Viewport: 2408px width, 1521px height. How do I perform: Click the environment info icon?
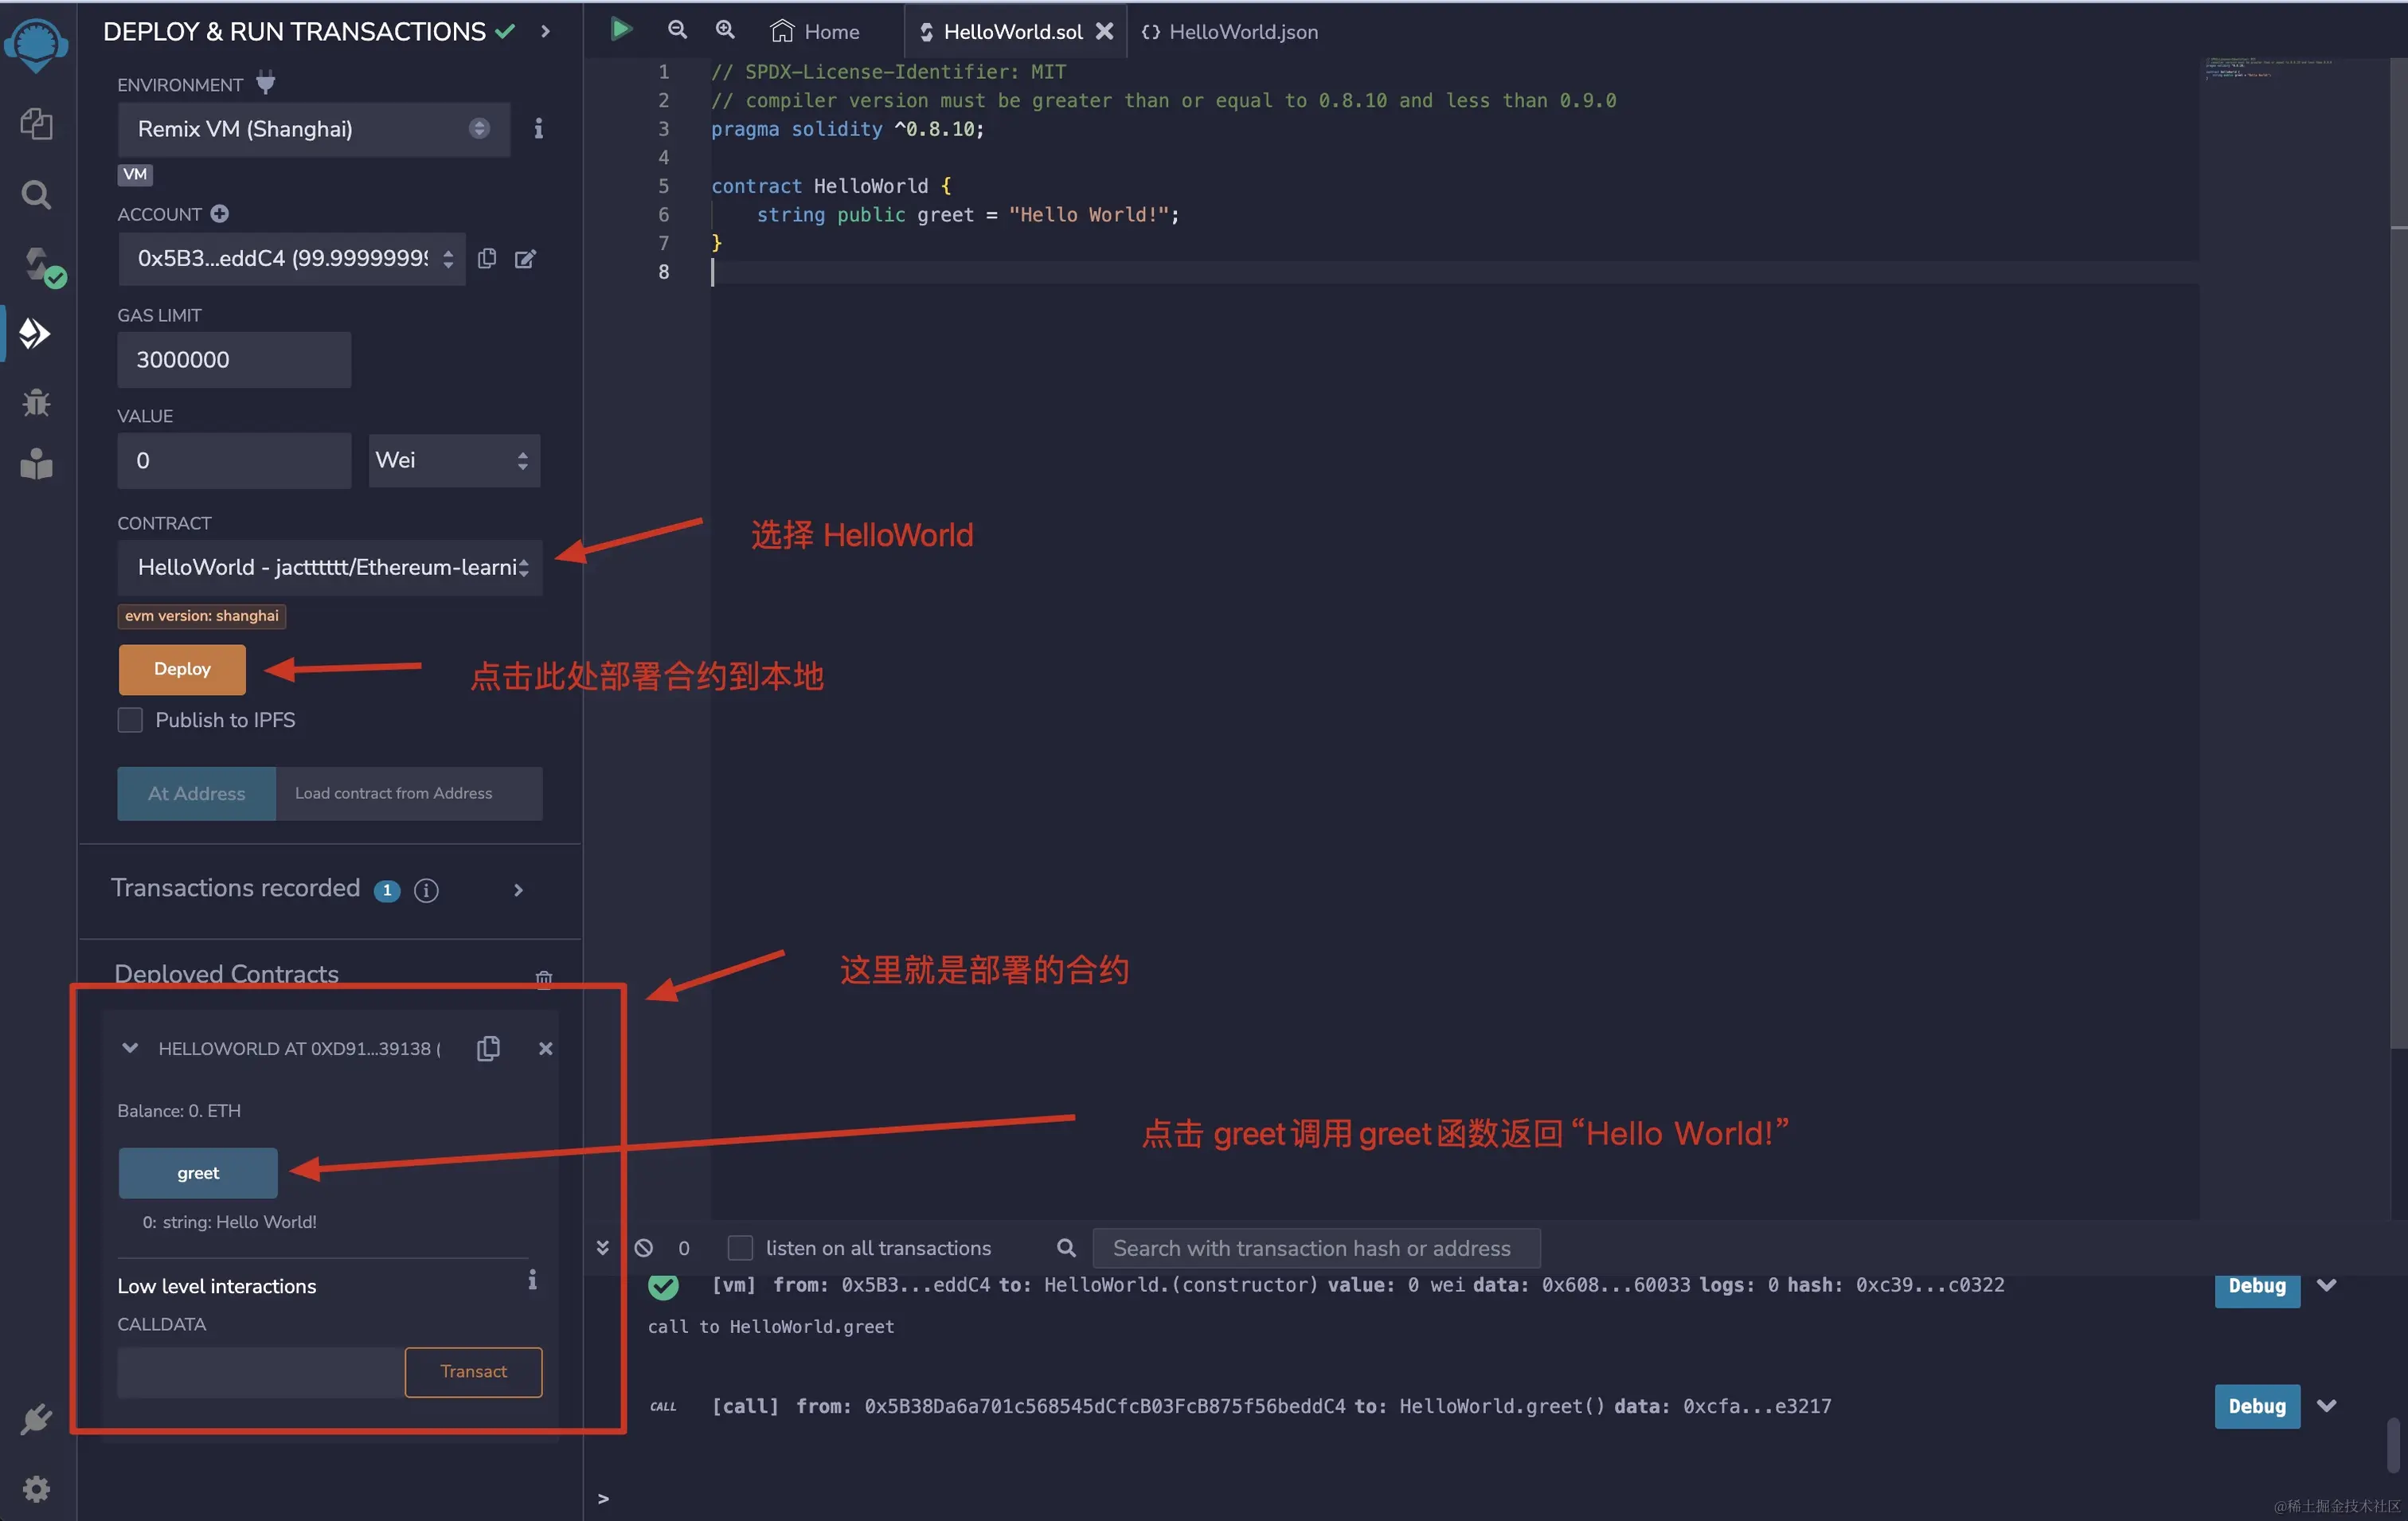[538, 128]
